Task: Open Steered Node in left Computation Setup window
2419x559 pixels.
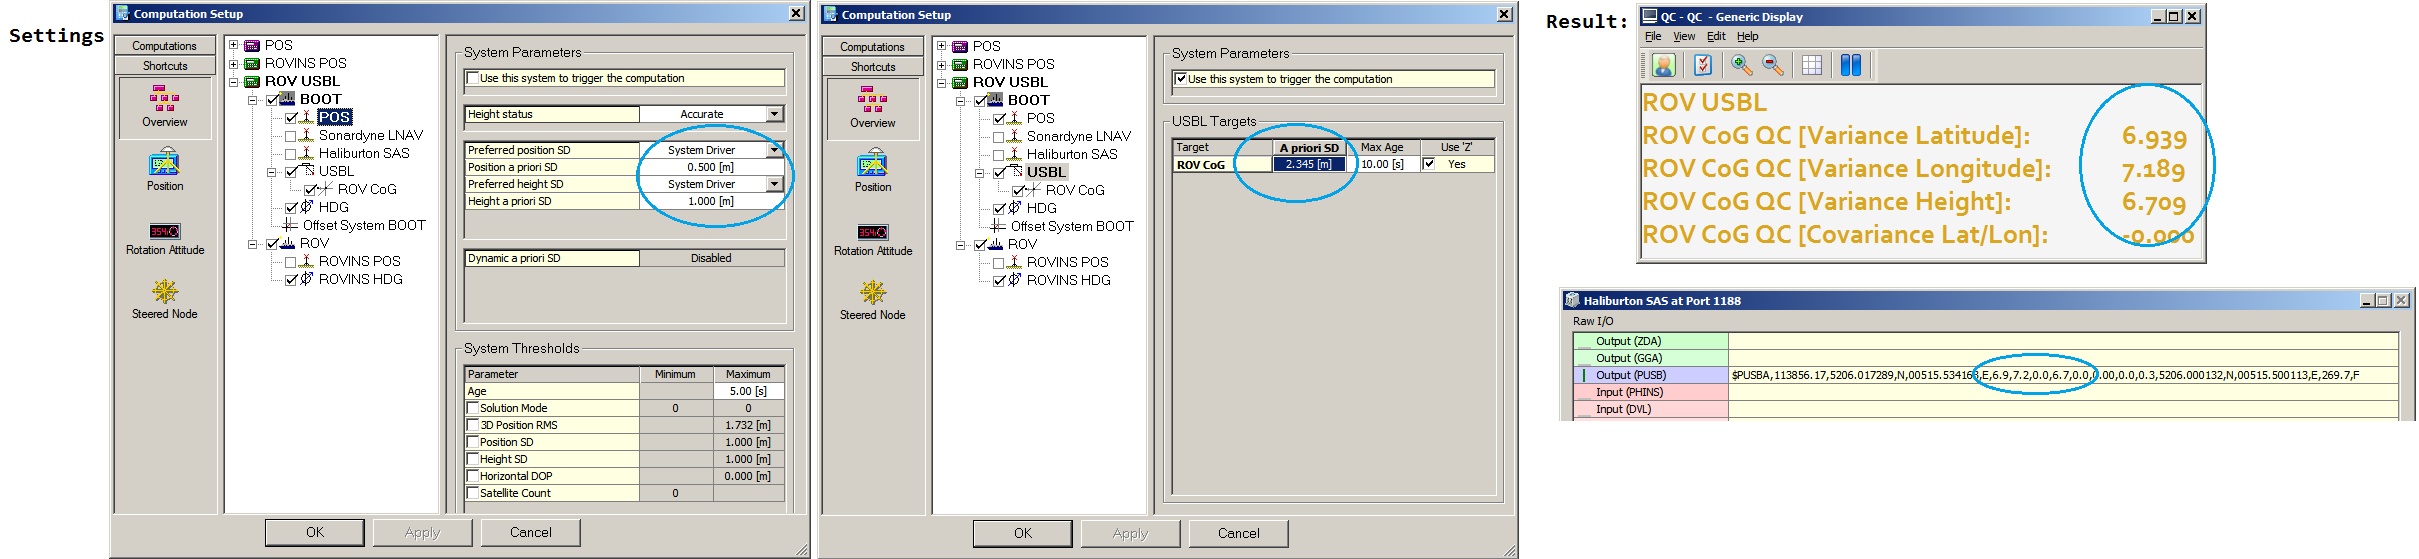Action: 165,299
